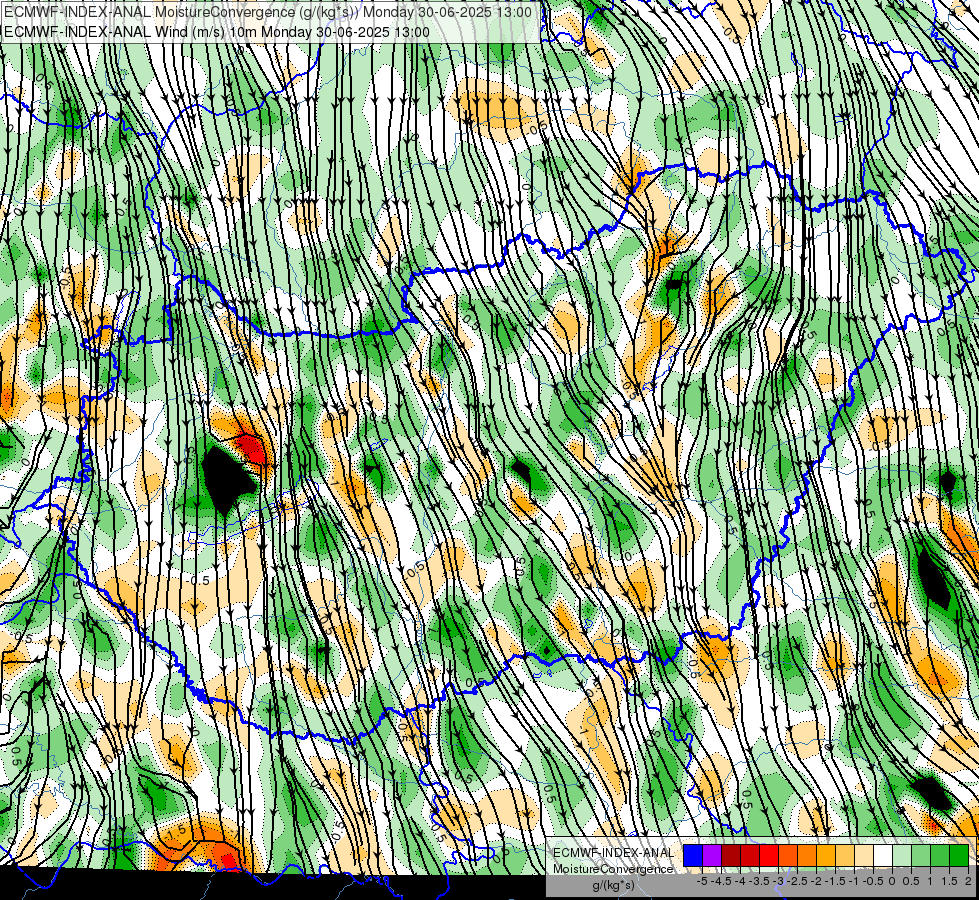Click the legend tick value 2
The image size is (979, 900).
[x=968, y=881]
